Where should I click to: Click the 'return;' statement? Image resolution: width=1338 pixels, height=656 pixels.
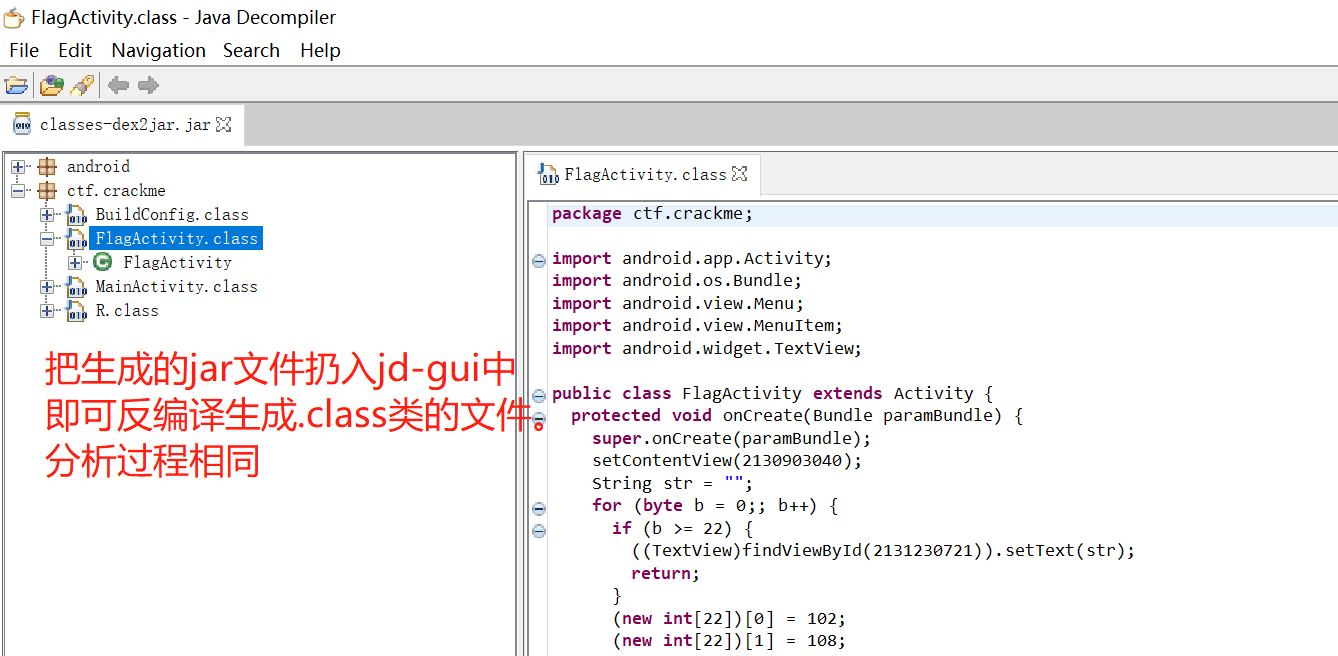pyautogui.click(x=666, y=573)
